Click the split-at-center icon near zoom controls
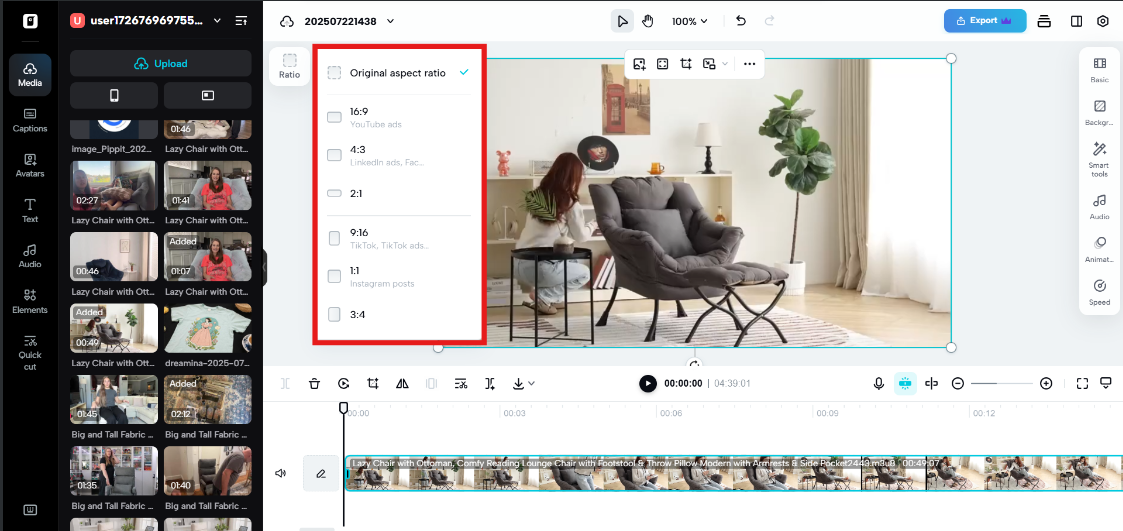 pos(931,383)
